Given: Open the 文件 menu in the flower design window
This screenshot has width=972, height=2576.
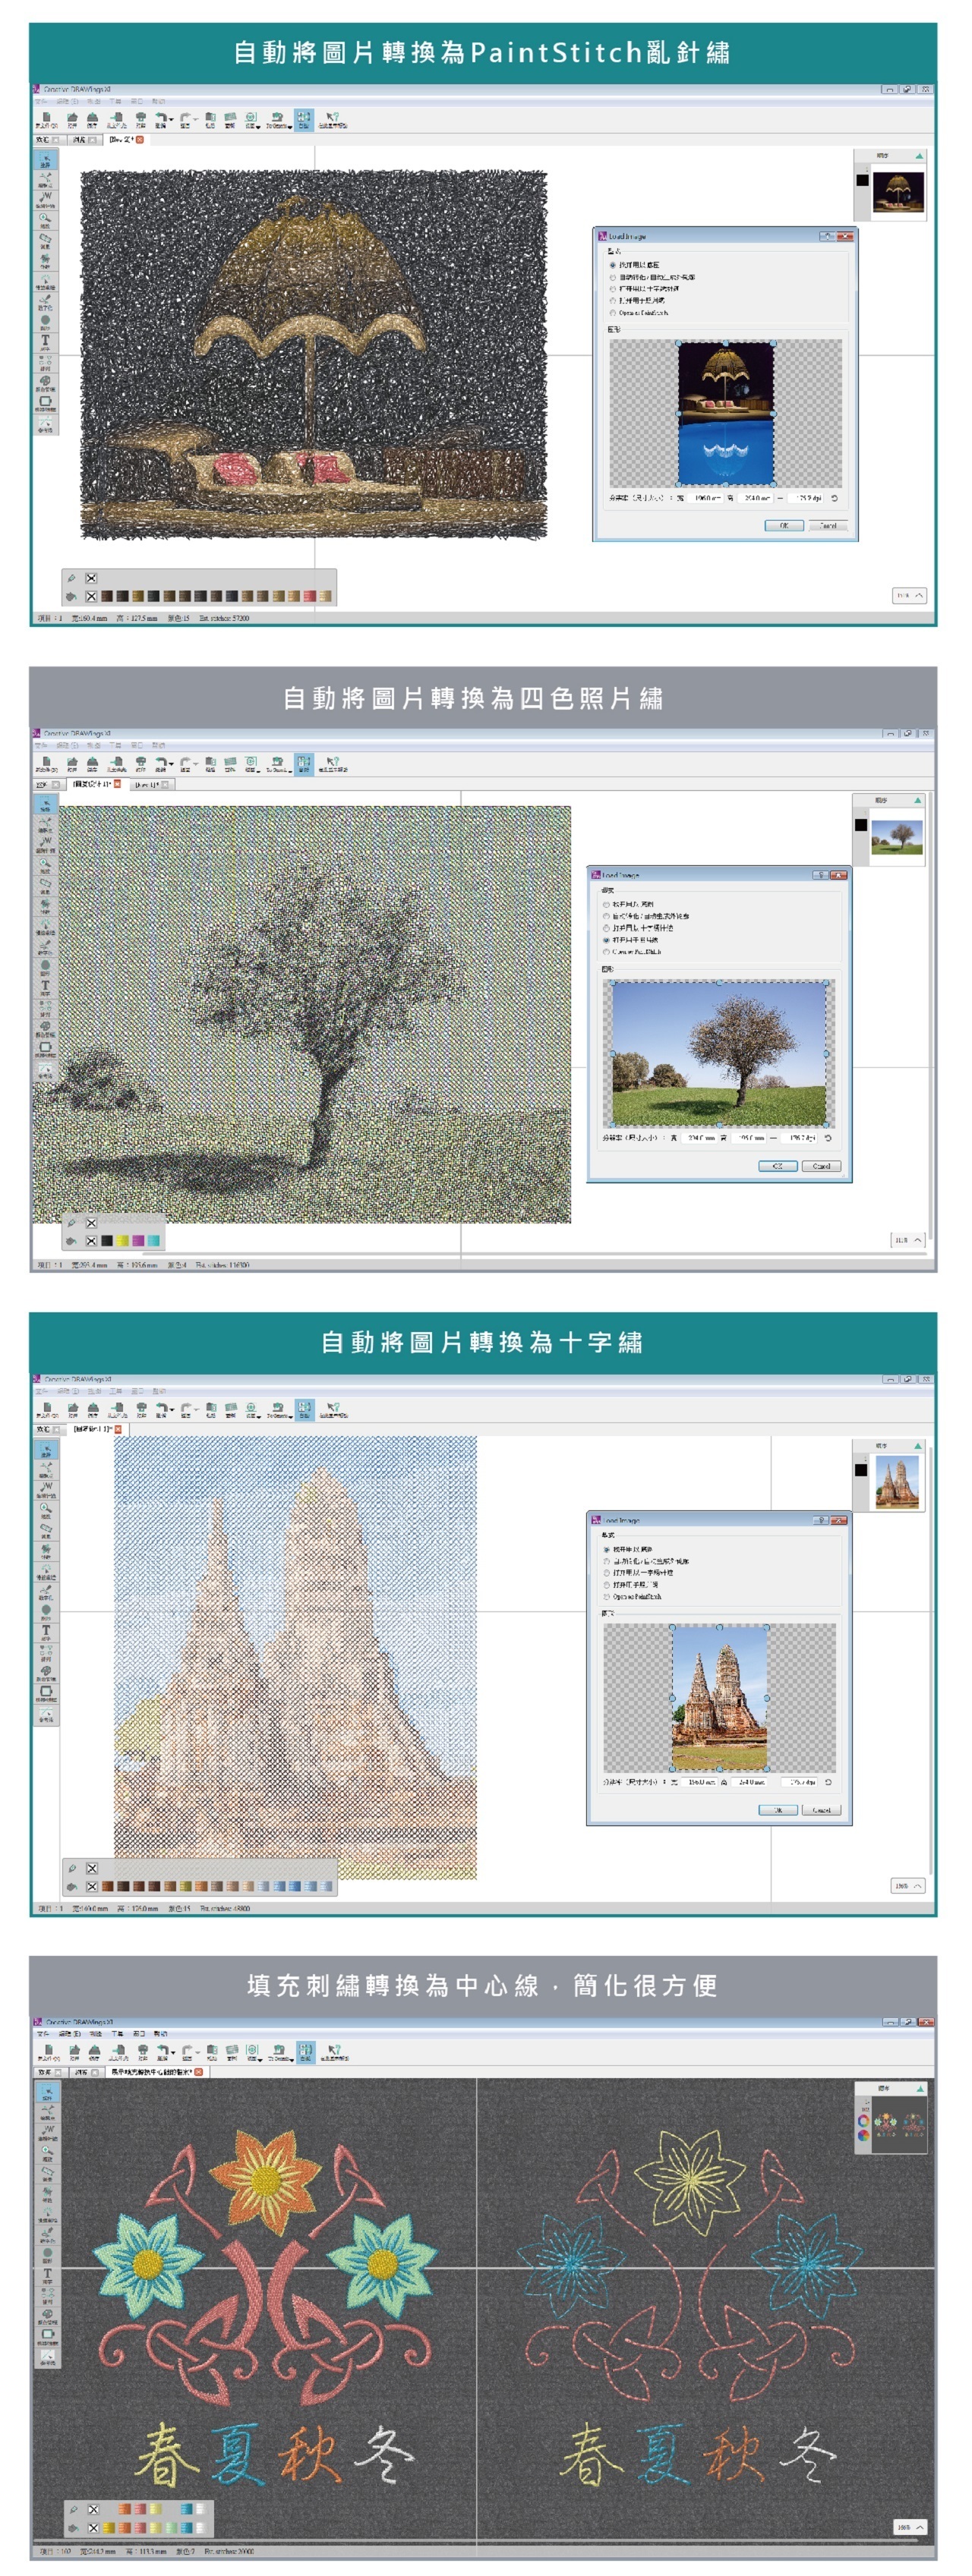Looking at the screenshot, I should click(43, 2034).
